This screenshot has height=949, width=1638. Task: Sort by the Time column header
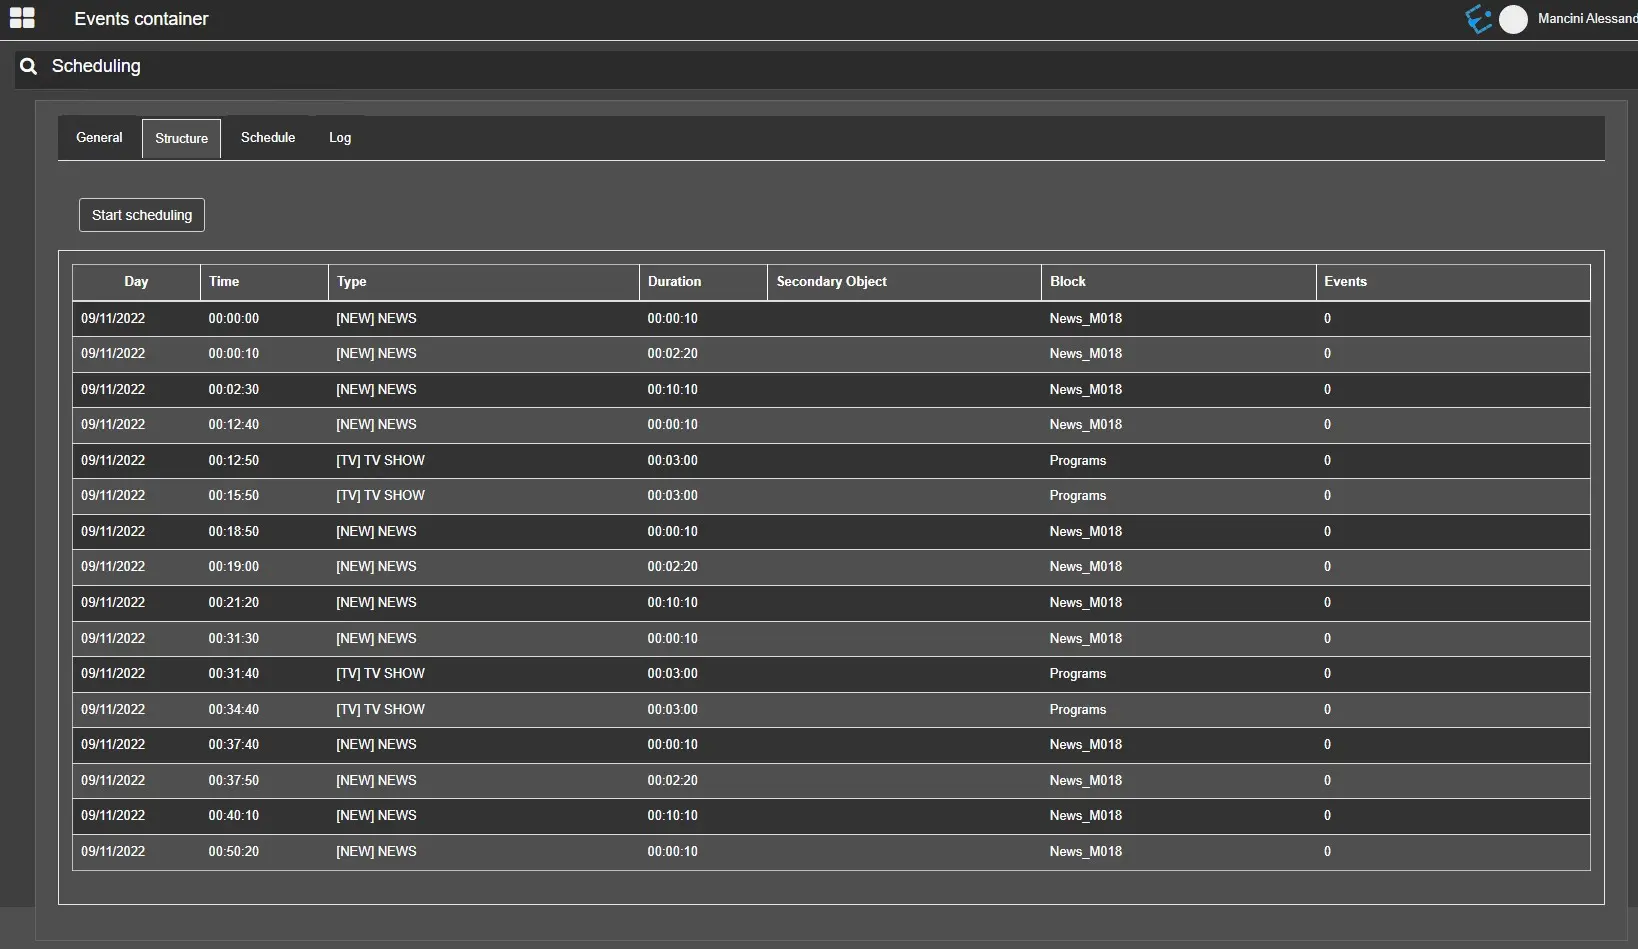click(x=224, y=282)
